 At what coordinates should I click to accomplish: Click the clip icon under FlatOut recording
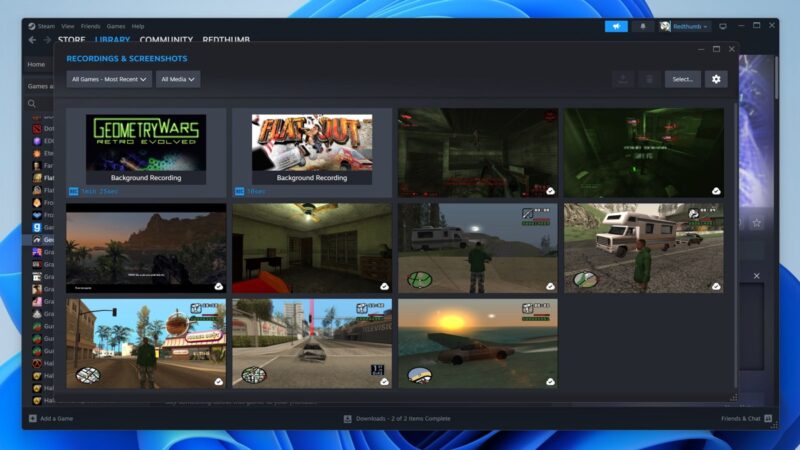(239, 191)
